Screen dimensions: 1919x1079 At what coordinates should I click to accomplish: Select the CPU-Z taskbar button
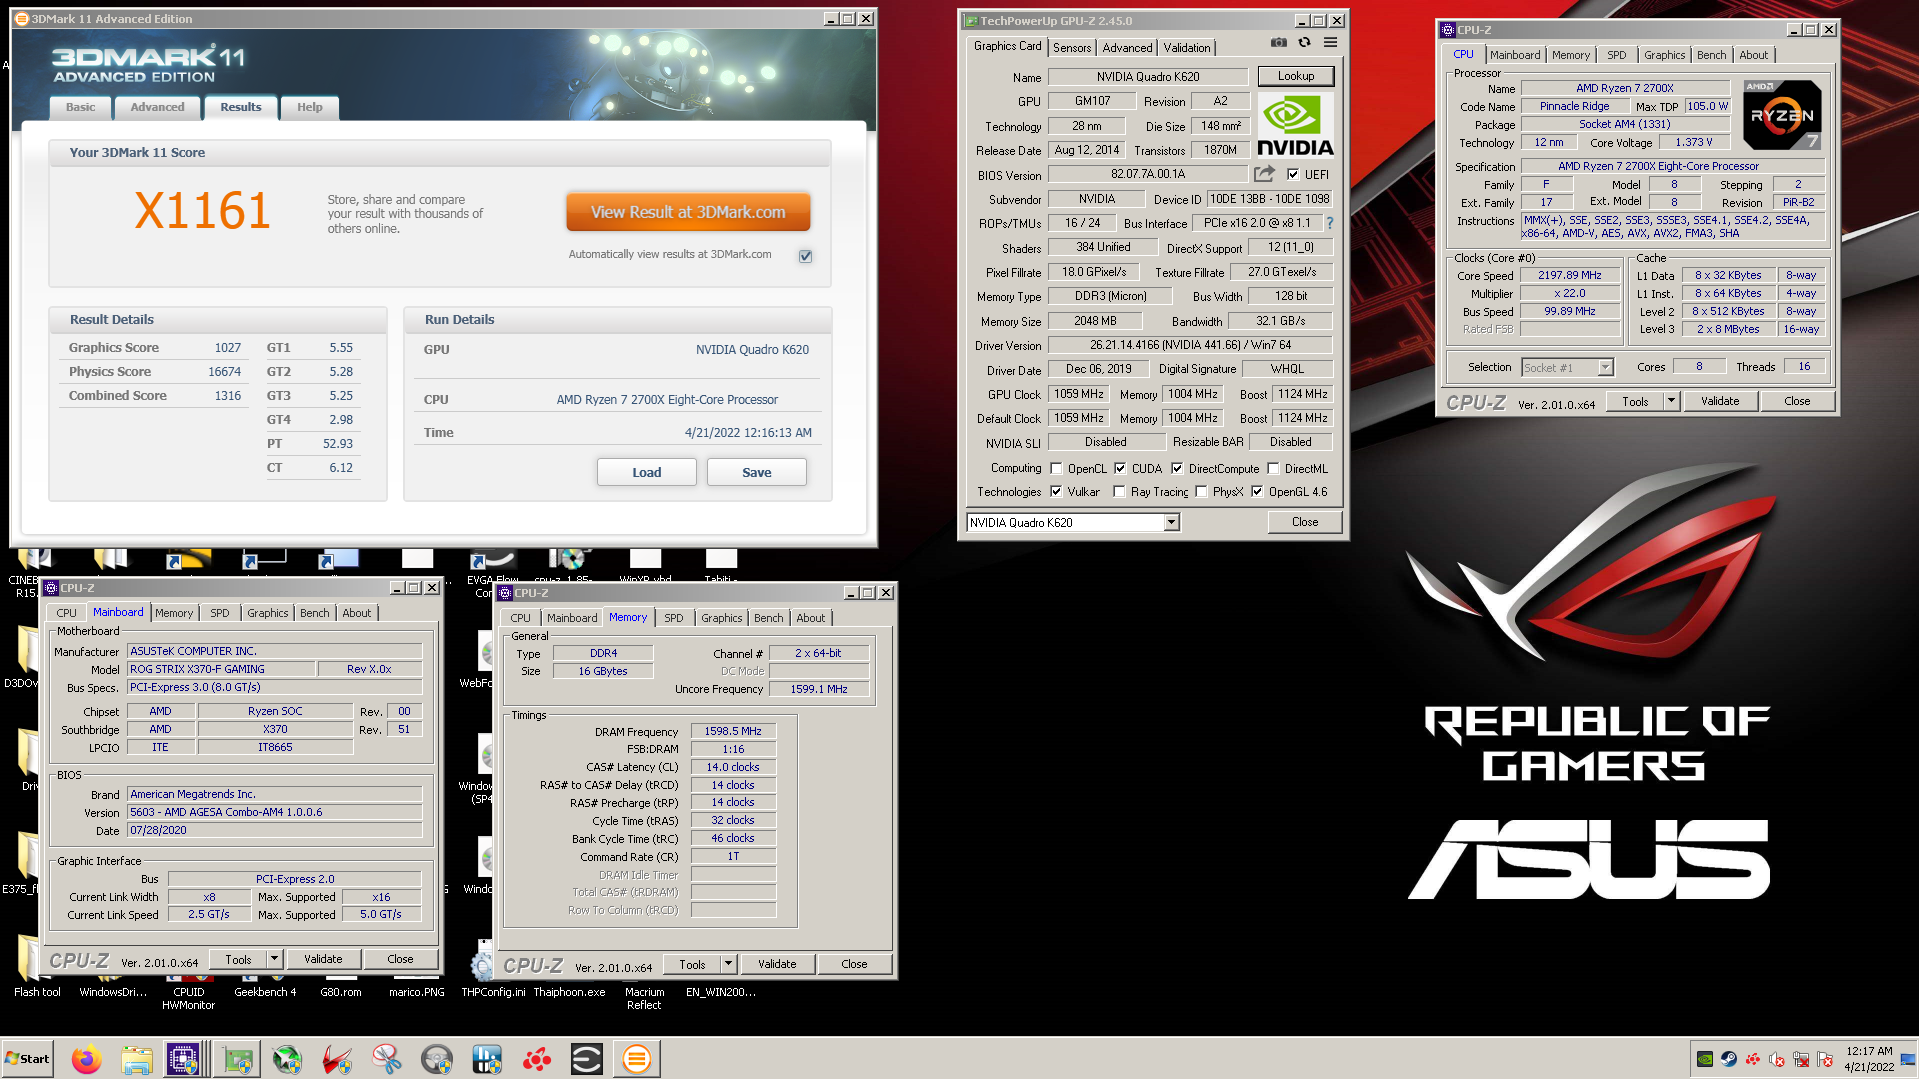[x=185, y=1059]
